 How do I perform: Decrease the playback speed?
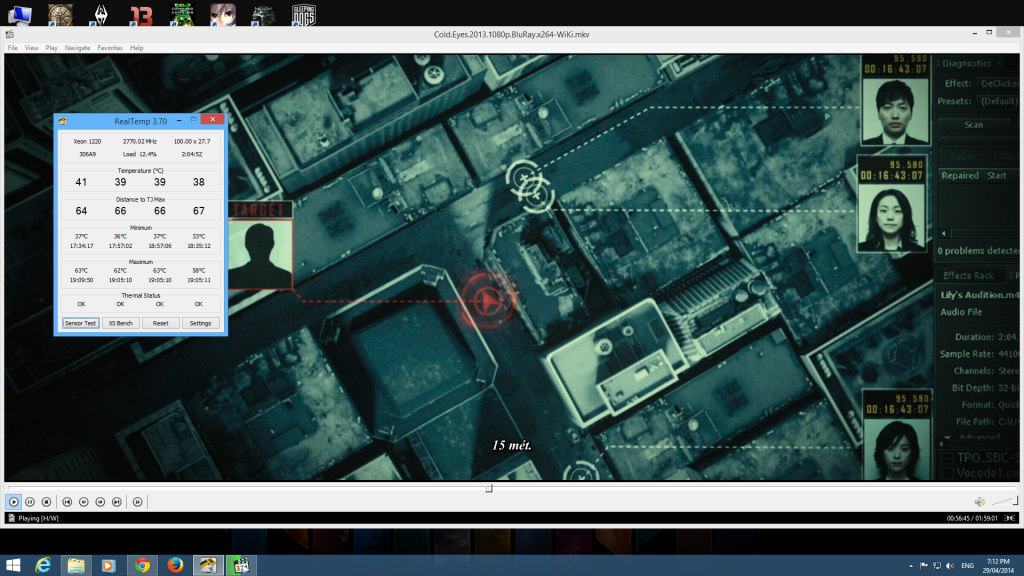coord(84,502)
